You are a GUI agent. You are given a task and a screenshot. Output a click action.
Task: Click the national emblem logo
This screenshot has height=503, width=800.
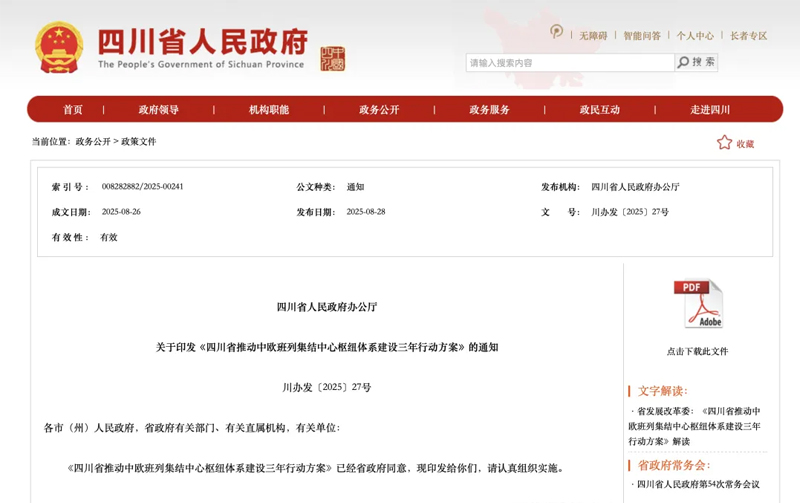[x=60, y=47]
